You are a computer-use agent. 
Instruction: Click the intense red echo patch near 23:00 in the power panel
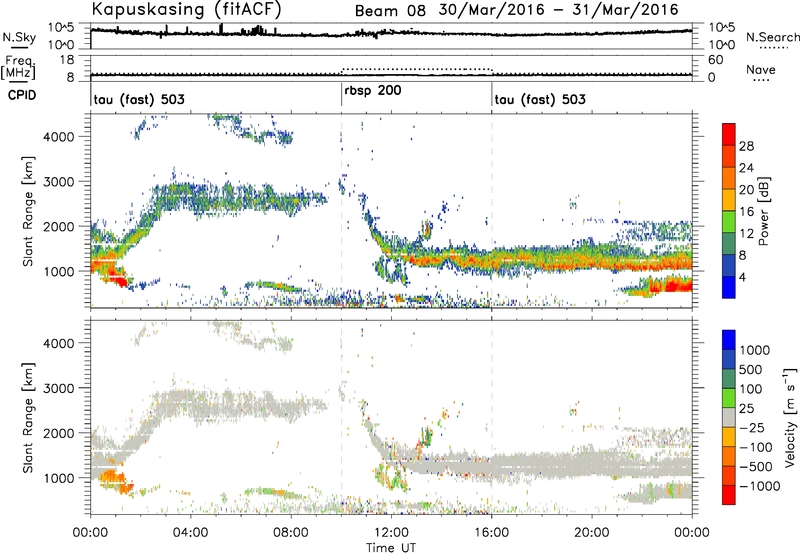point(673,284)
